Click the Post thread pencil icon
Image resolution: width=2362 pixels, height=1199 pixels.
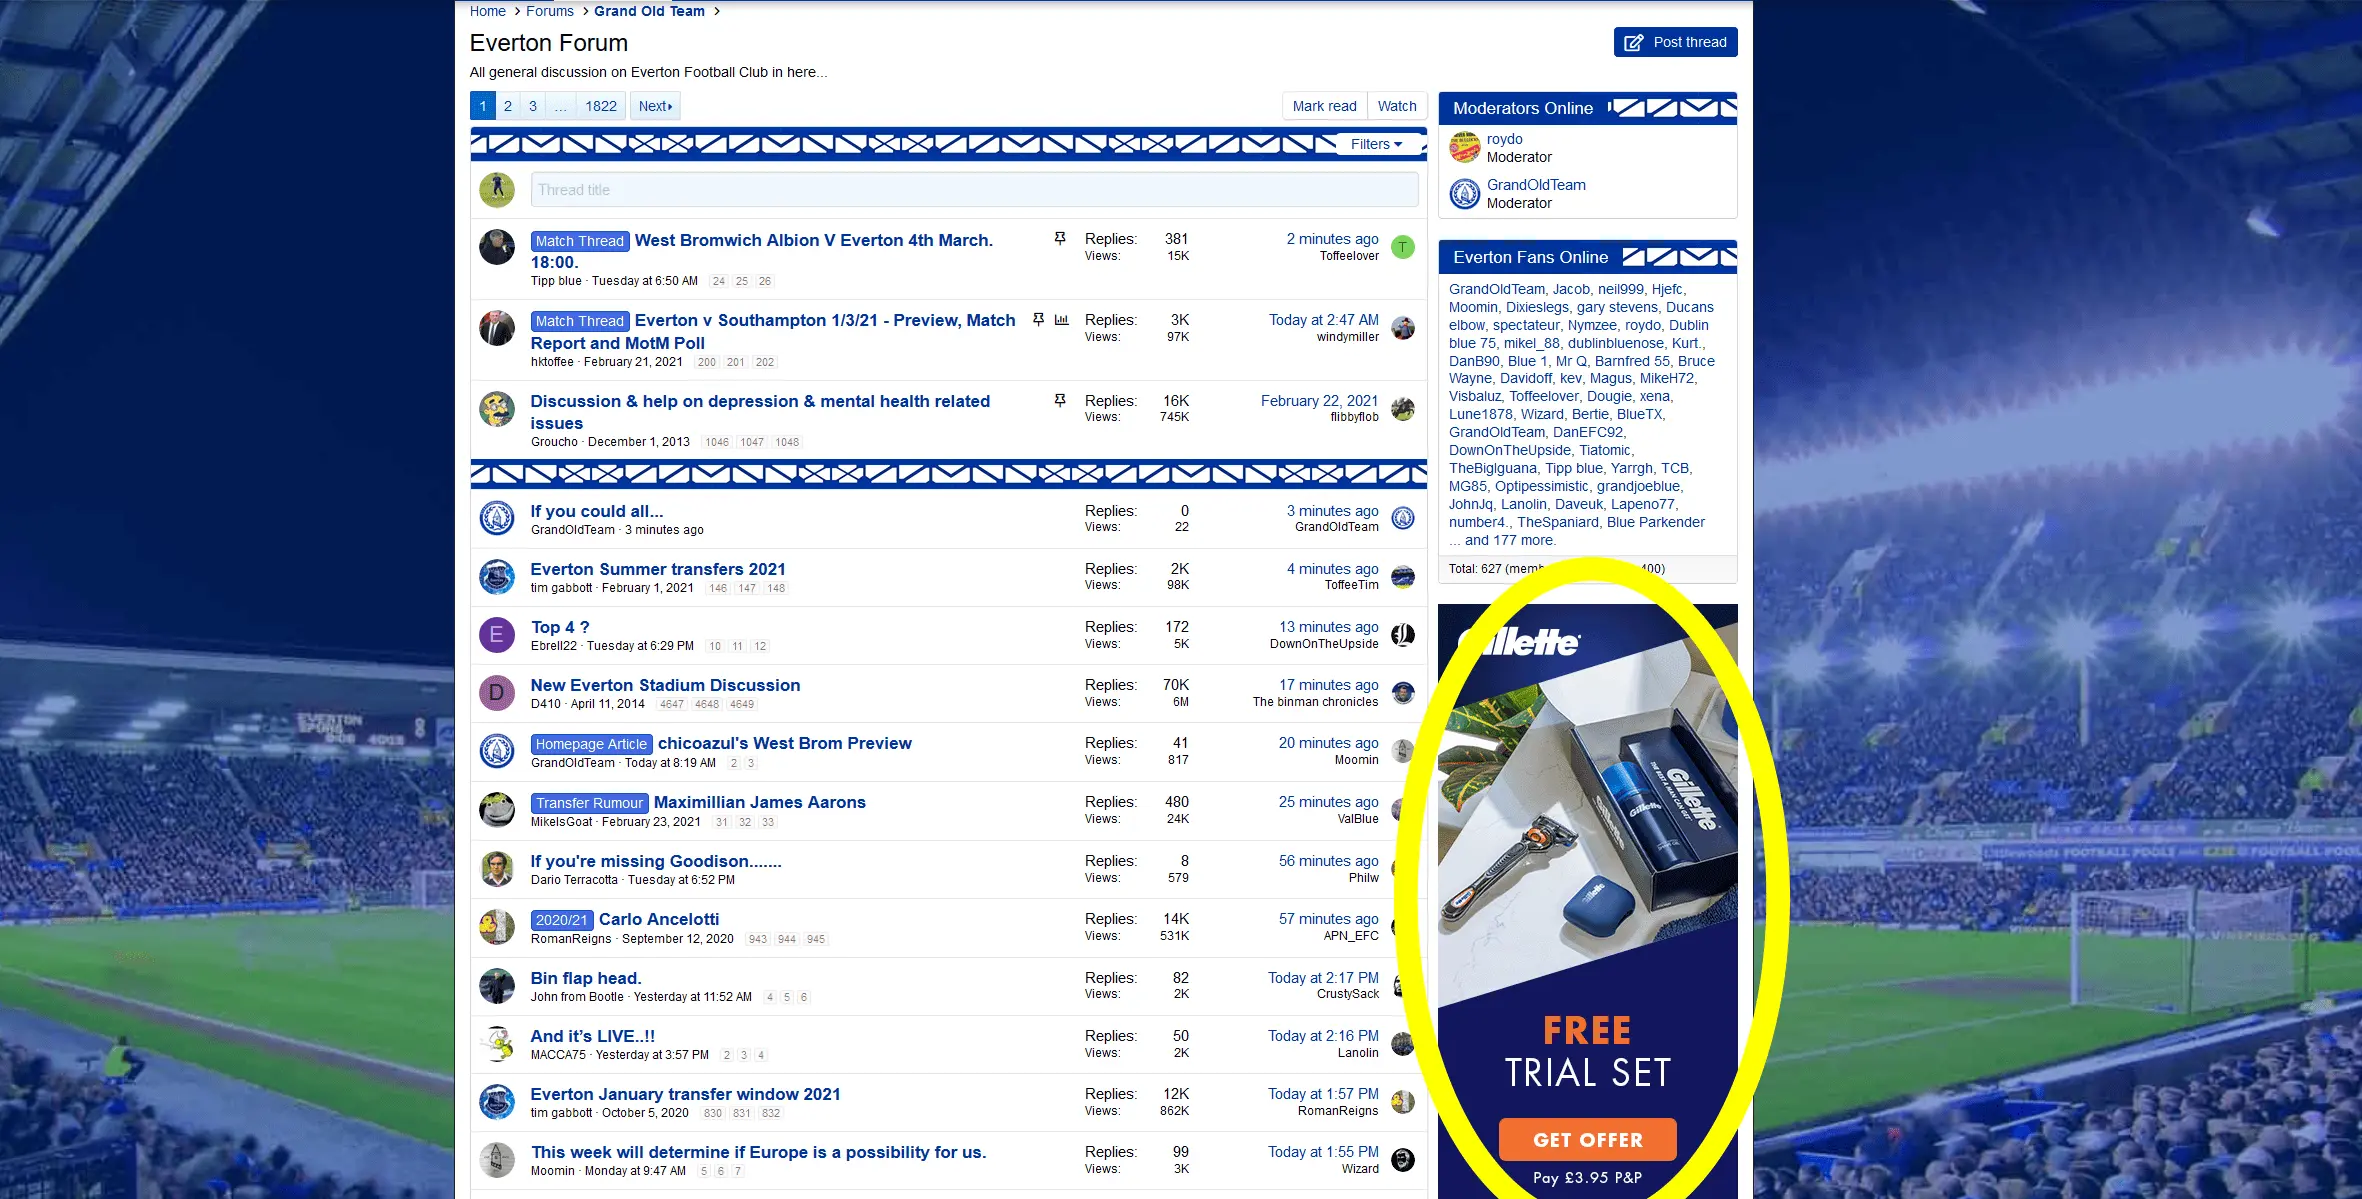1633,42
